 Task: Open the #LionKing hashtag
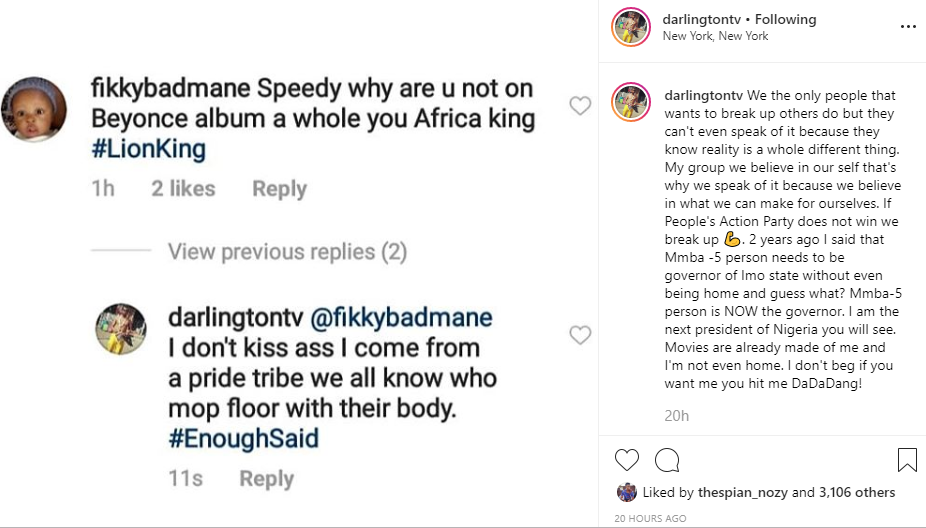[148, 150]
